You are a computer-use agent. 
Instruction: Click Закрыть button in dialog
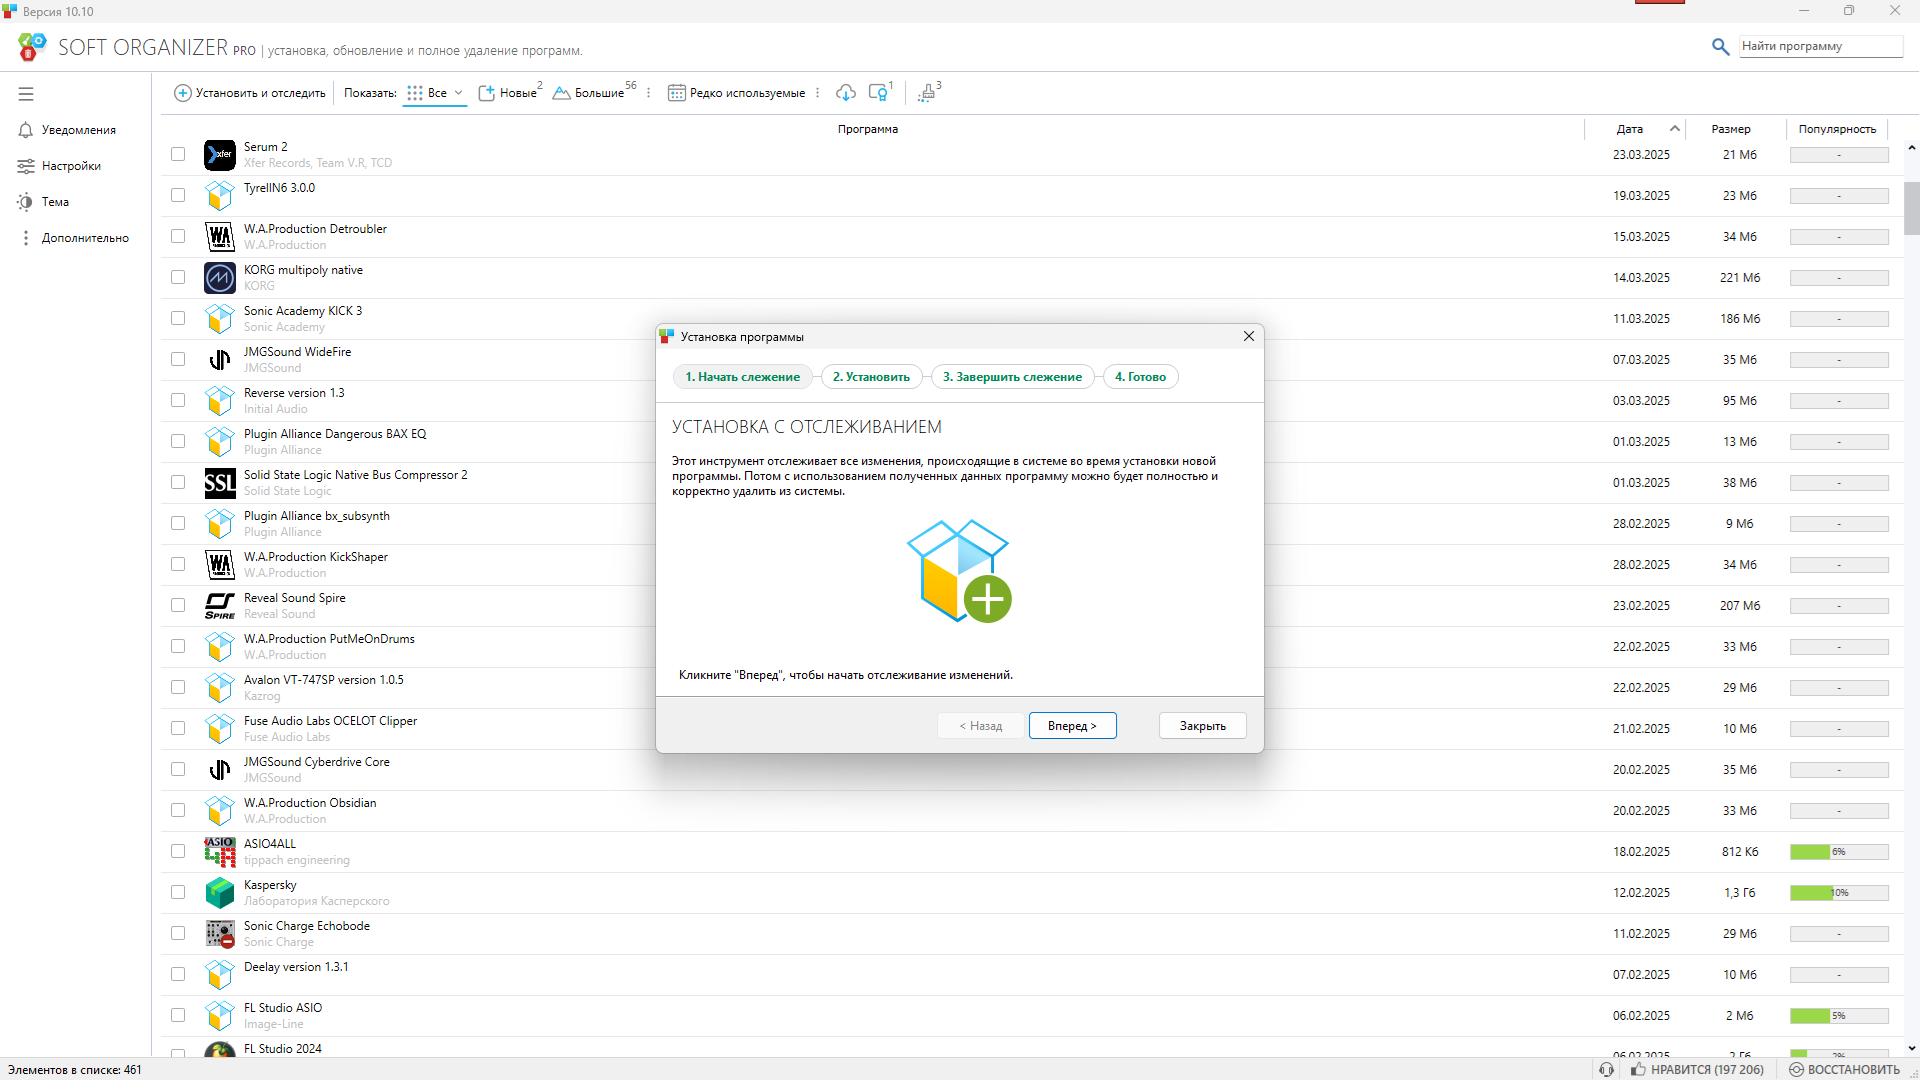1202,726
